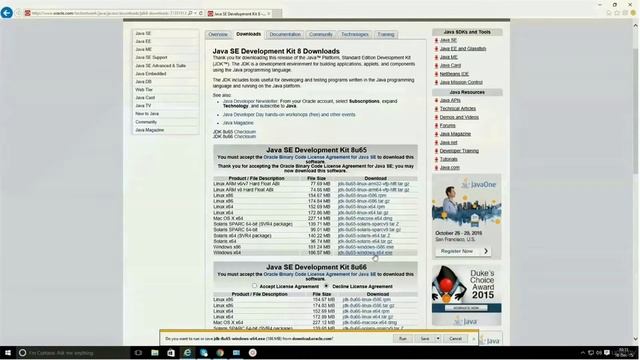Open the Java Developer Newsletter link

pos(250,101)
